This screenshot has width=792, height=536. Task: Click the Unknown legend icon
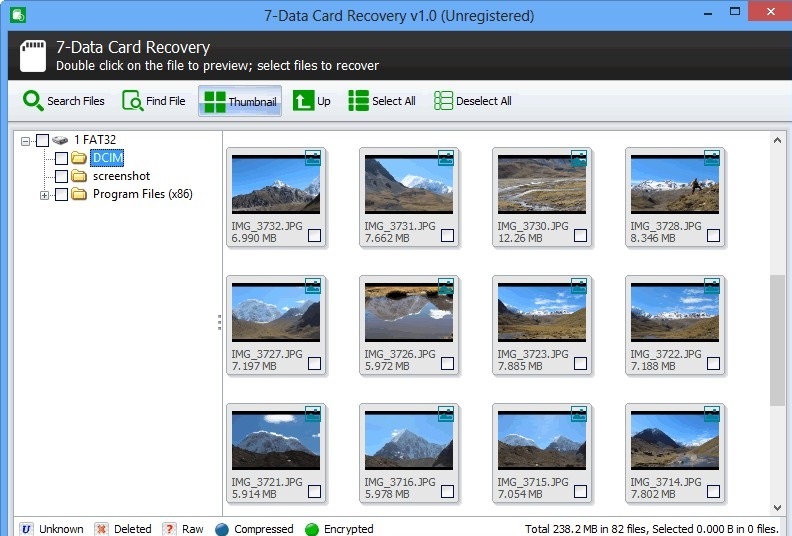(x=26, y=529)
